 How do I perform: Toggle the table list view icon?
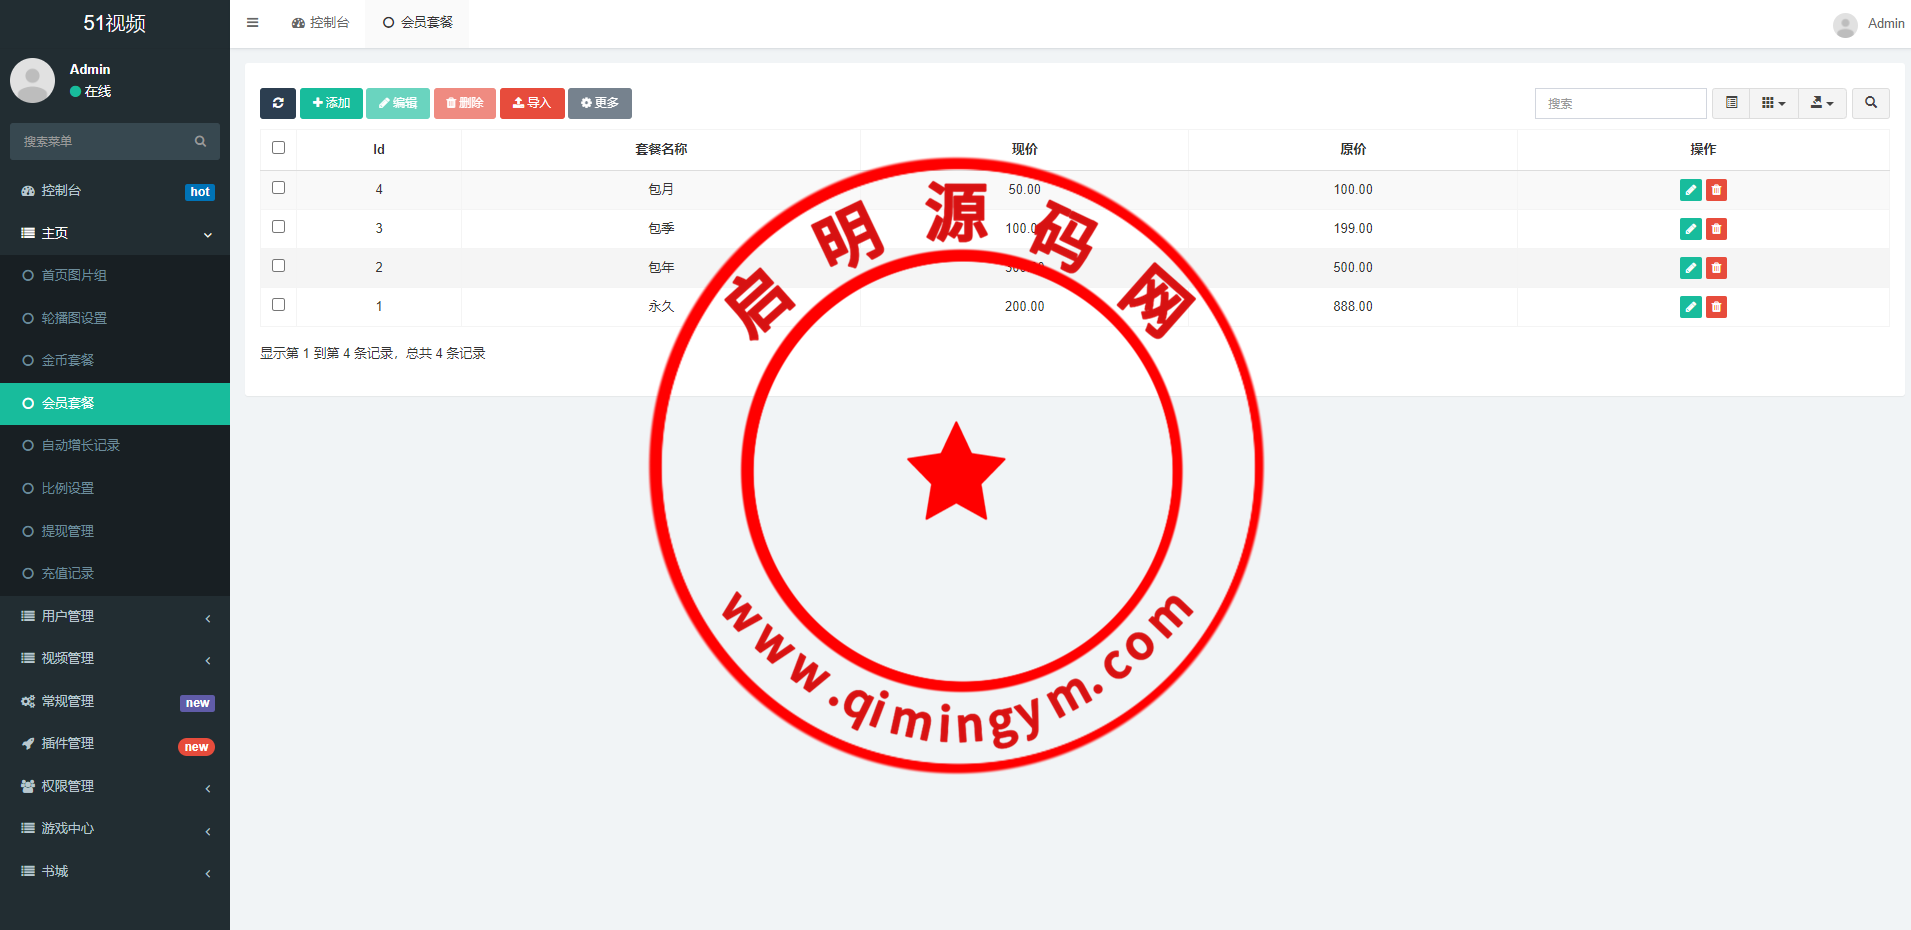1731,103
